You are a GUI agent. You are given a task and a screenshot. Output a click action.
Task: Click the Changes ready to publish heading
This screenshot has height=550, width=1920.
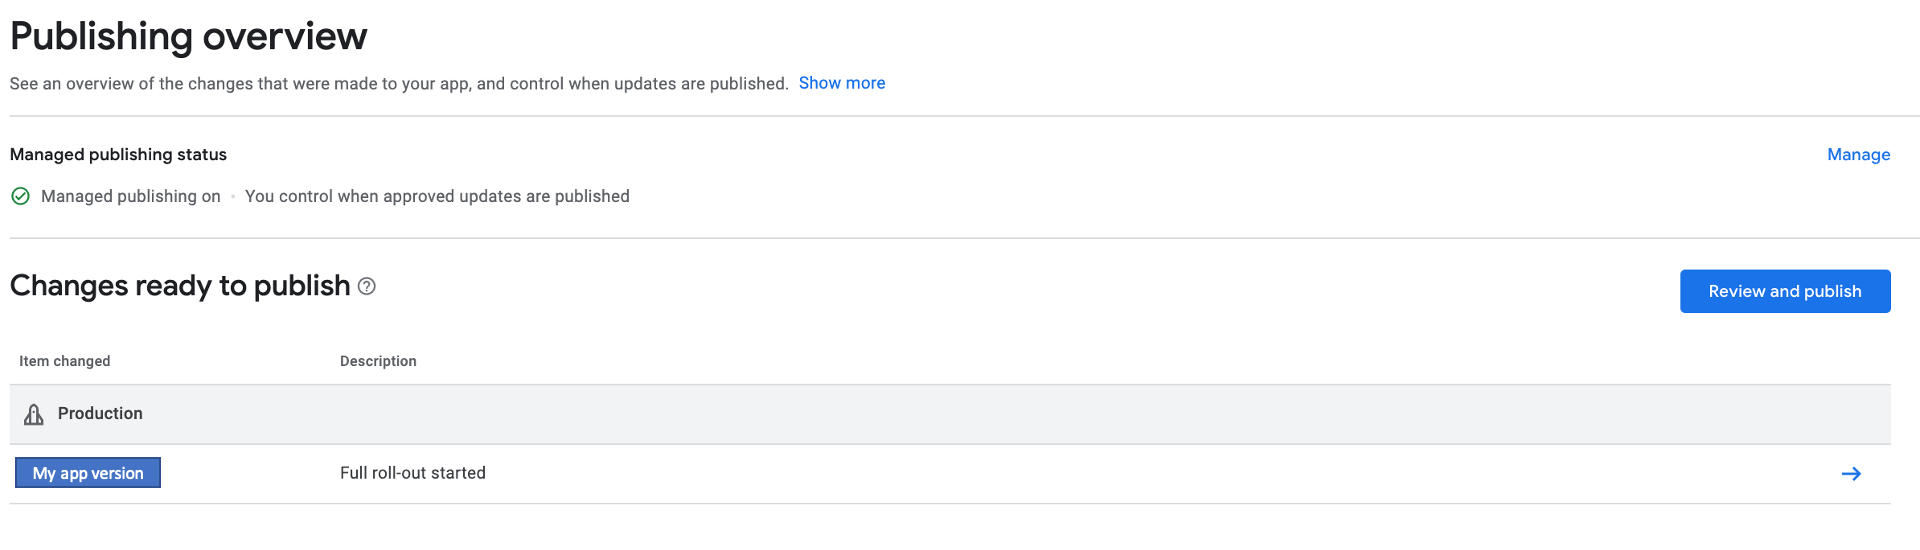pyautogui.click(x=180, y=286)
